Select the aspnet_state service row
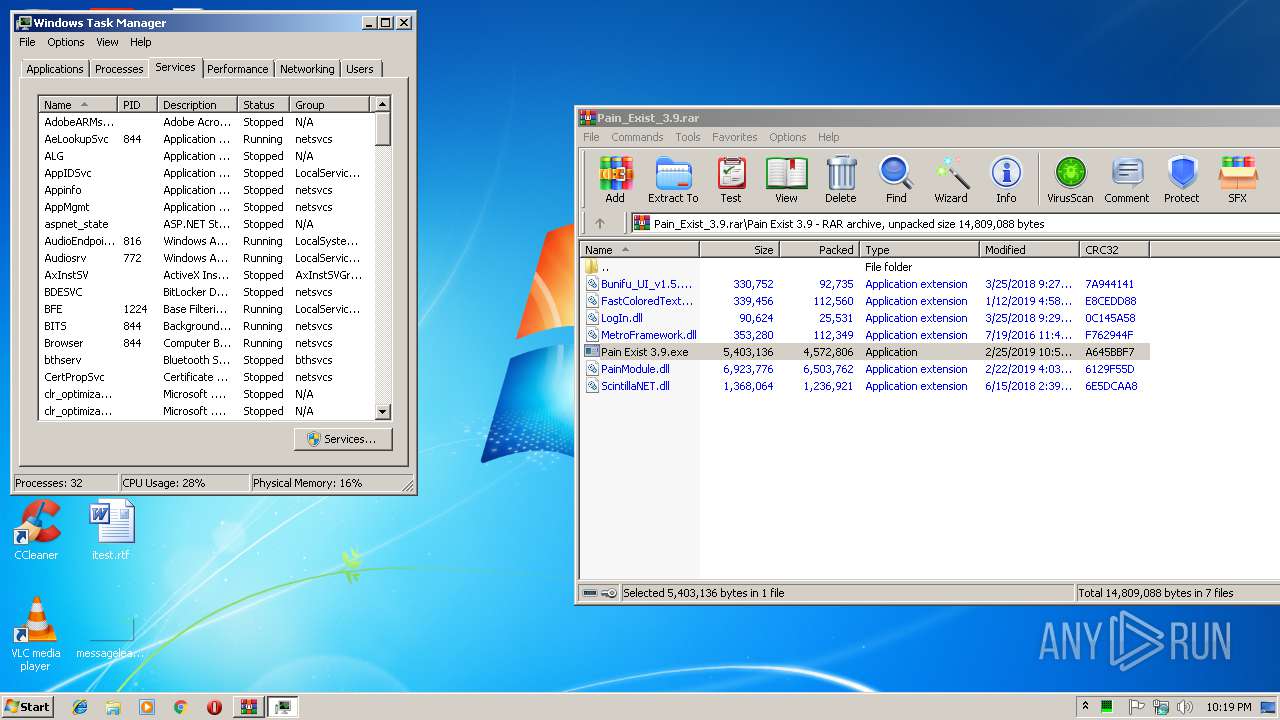1280x720 pixels. click(x=206, y=224)
